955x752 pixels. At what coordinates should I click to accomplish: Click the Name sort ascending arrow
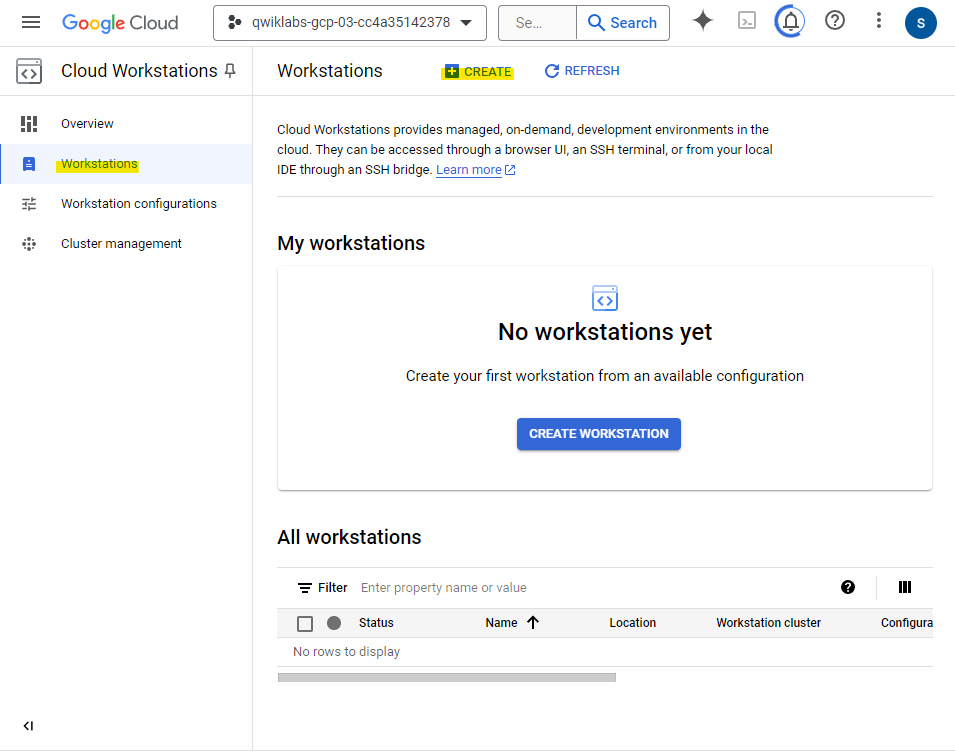pos(533,622)
